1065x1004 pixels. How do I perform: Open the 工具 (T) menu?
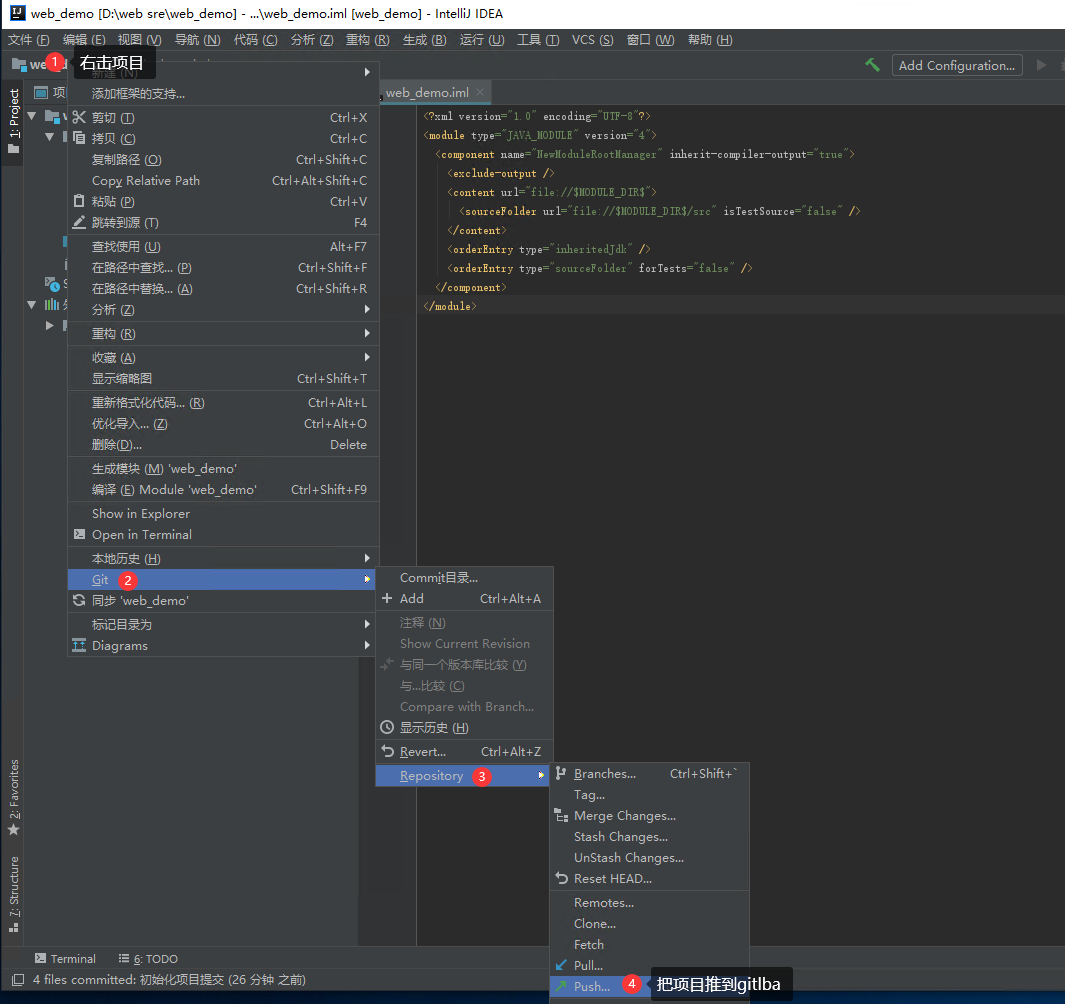(538, 39)
